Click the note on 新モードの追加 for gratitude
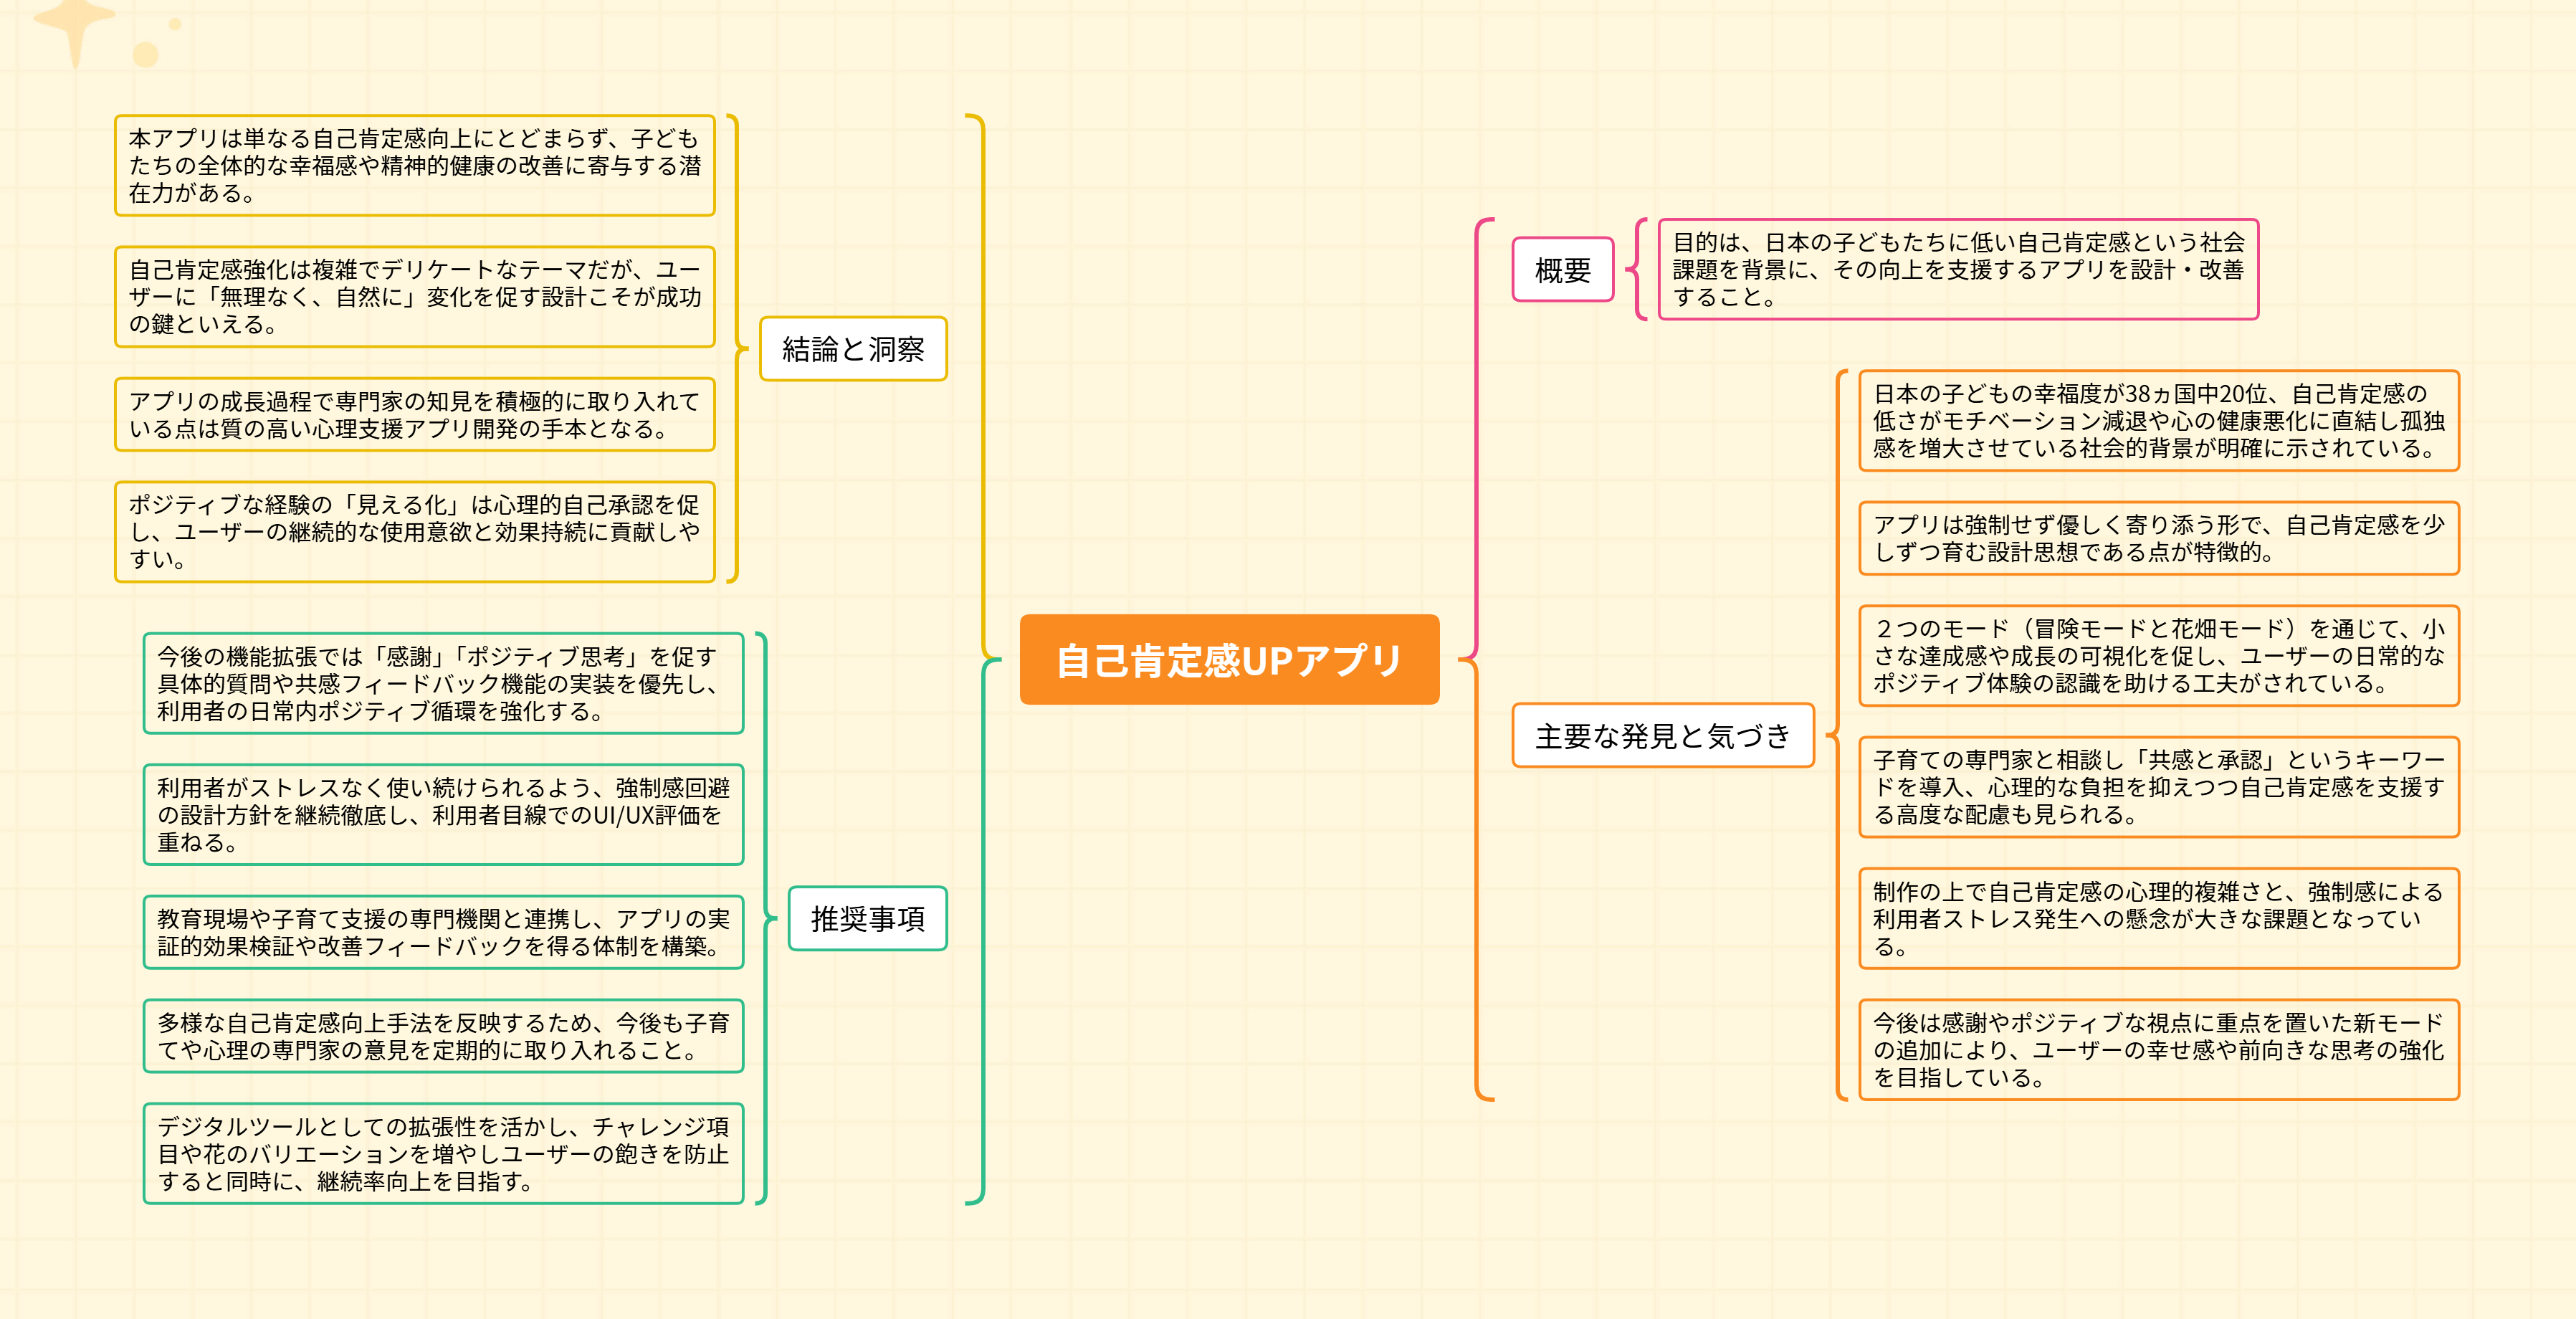 (2158, 1049)
